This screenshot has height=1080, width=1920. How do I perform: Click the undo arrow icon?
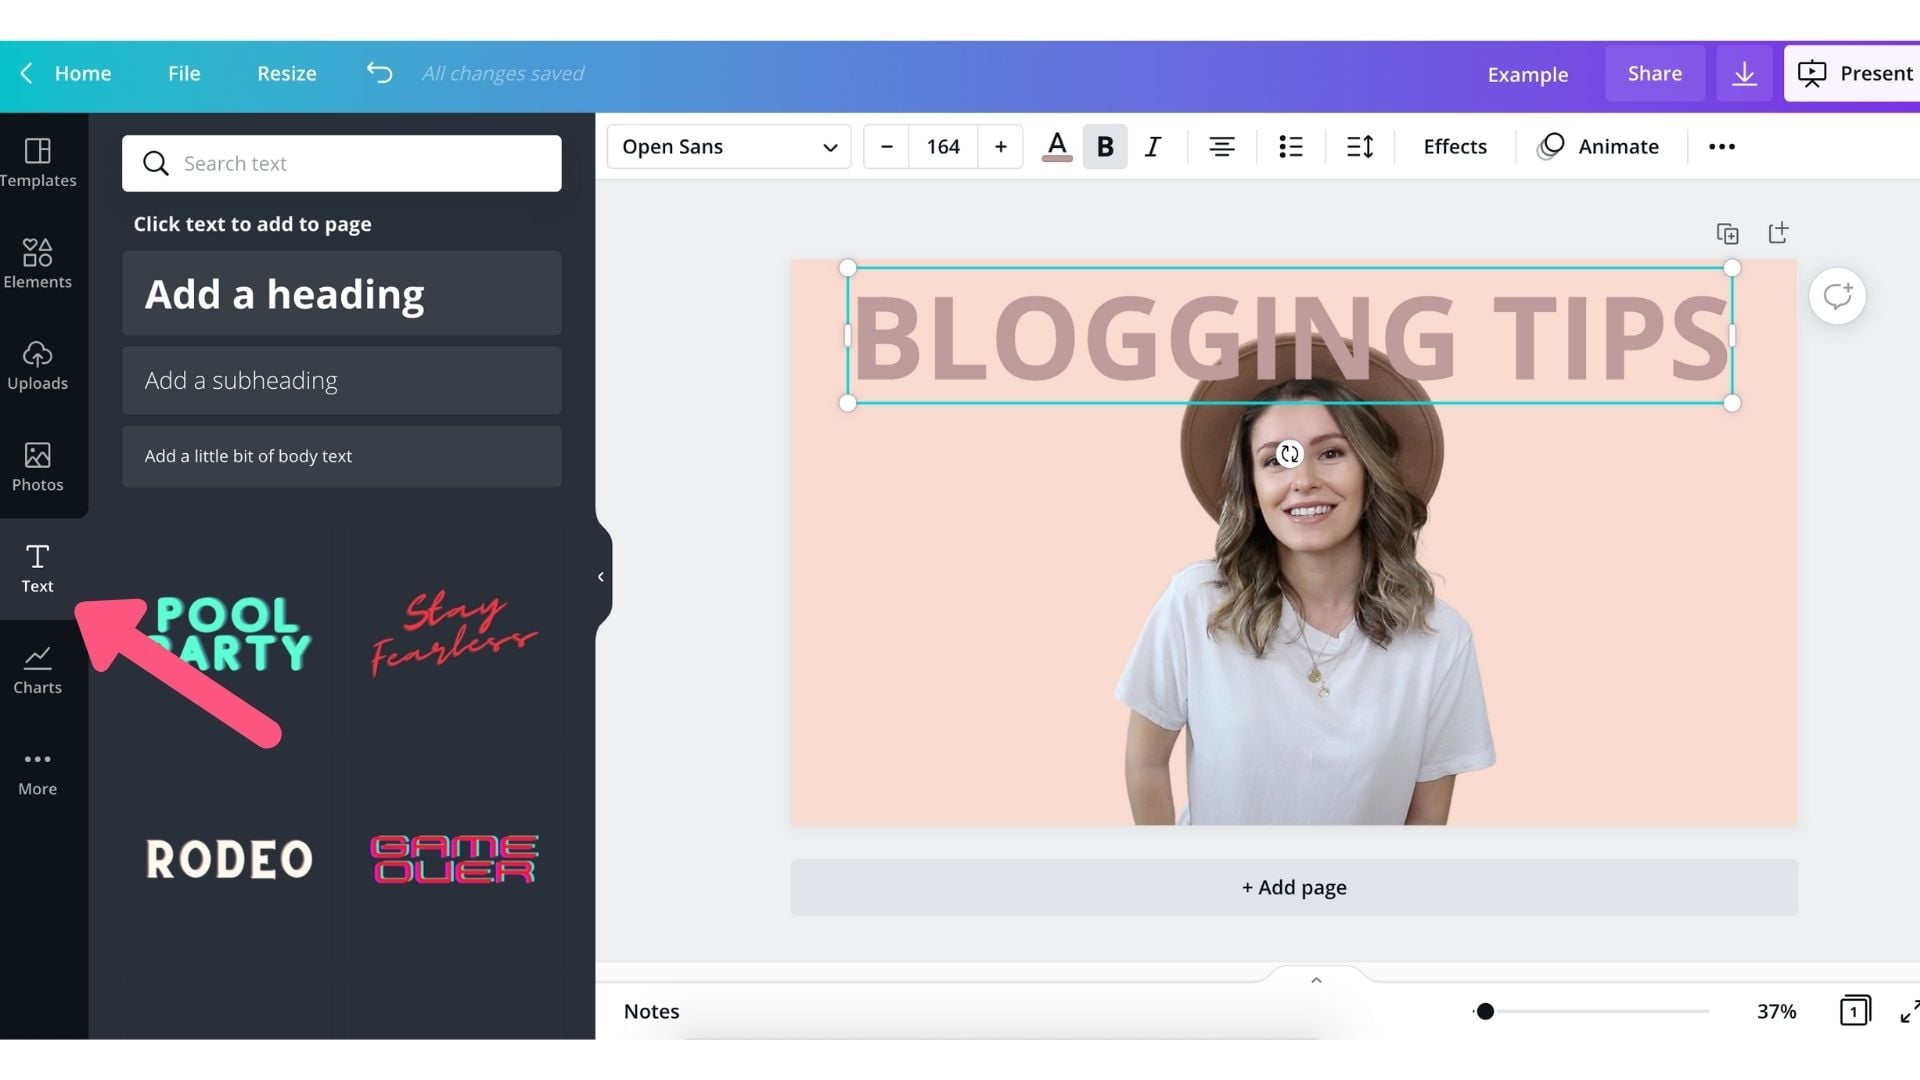(x=379, y=73)
